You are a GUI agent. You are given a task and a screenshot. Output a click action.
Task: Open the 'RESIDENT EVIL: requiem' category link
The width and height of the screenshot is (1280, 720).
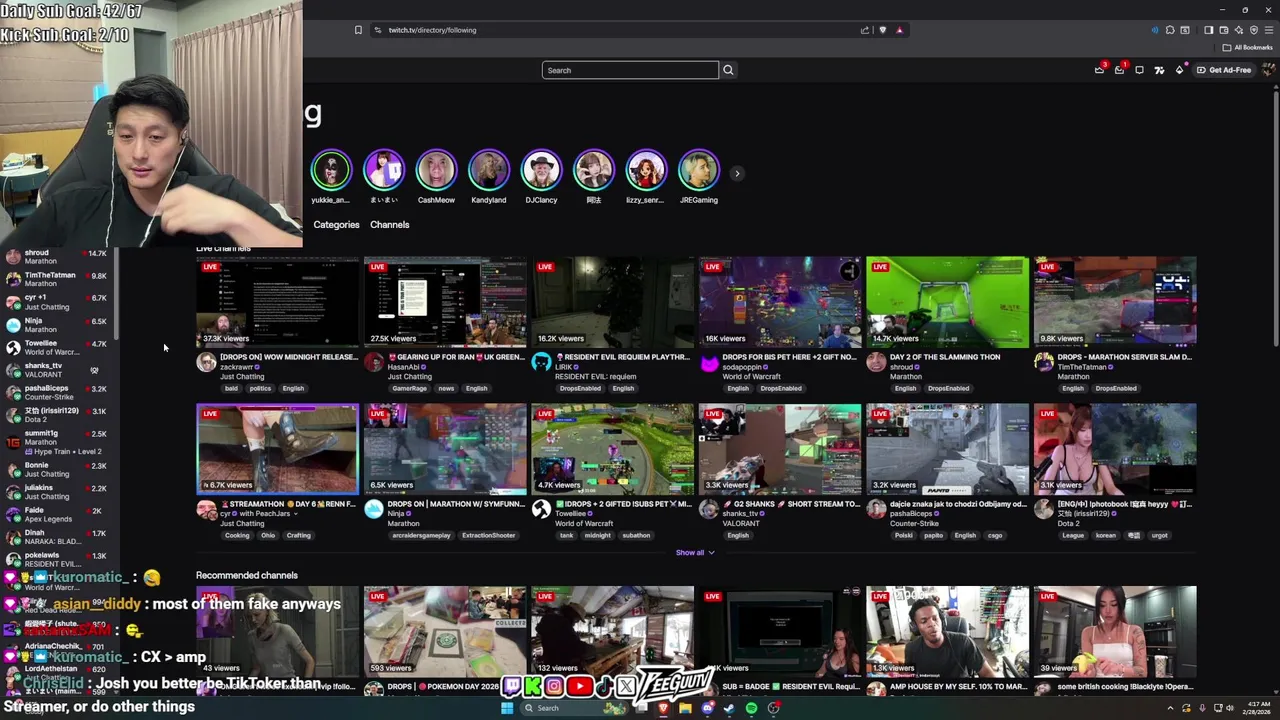click(x=595, y=377)
